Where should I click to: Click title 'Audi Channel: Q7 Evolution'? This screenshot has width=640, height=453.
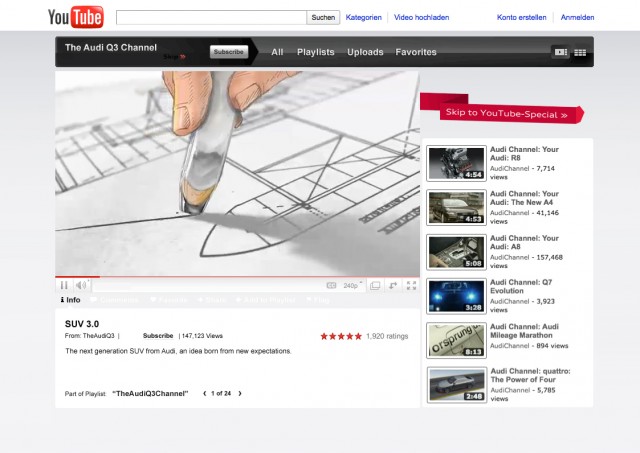[521, 286]
